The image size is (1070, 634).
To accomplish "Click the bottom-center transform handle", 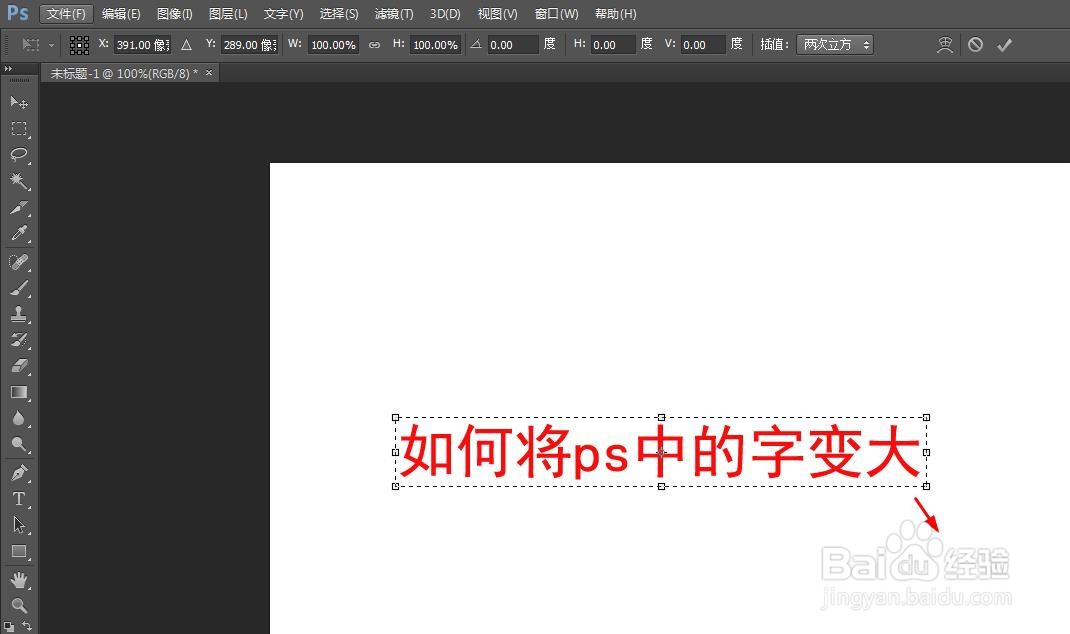I will coord(661,486).
